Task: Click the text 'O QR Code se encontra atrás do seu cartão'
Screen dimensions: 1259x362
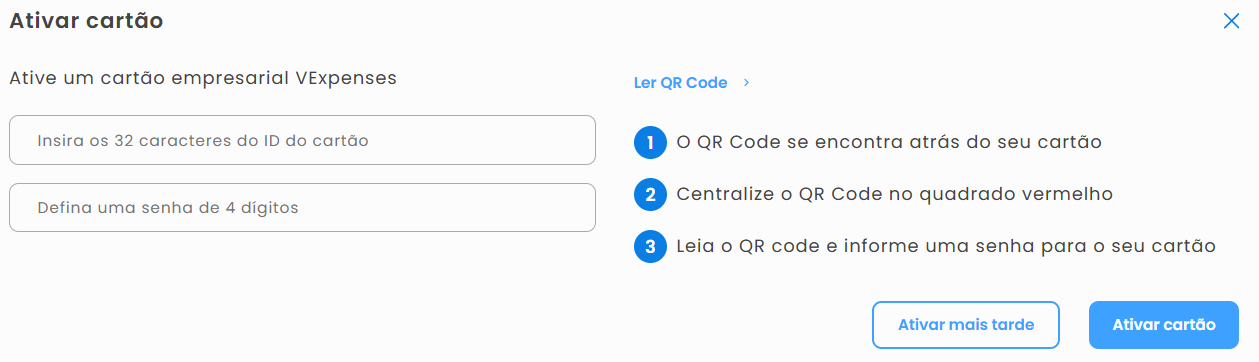Action: [x=889, y=142]
